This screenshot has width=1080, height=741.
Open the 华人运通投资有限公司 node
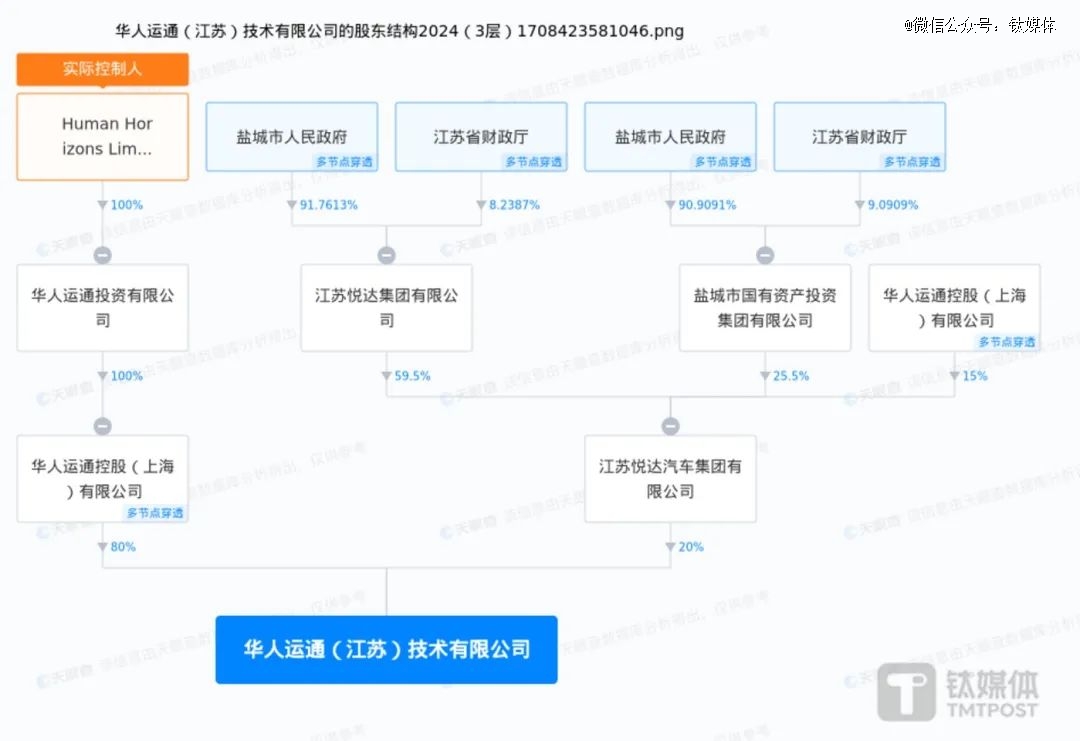pyautogui.click(x=103, y=308)
